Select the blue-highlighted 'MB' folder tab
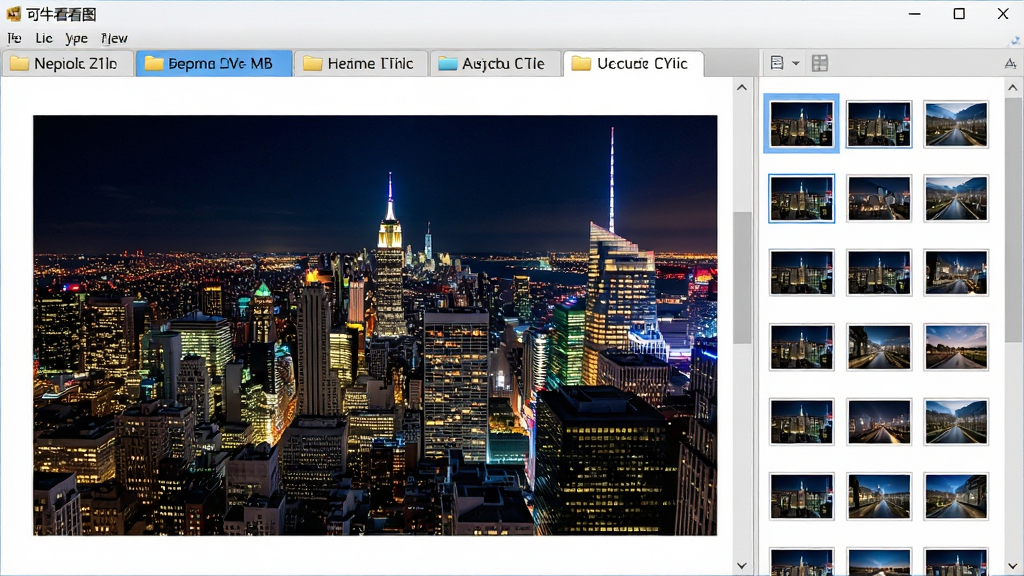 click(x=214, y=63)
